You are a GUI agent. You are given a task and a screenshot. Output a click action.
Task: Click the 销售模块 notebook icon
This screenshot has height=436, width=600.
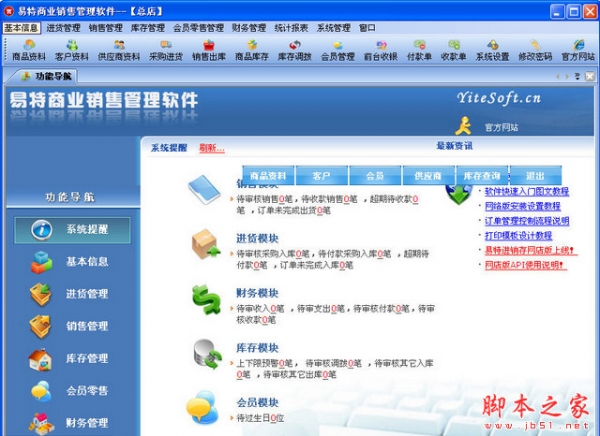[x=204, y=189]
